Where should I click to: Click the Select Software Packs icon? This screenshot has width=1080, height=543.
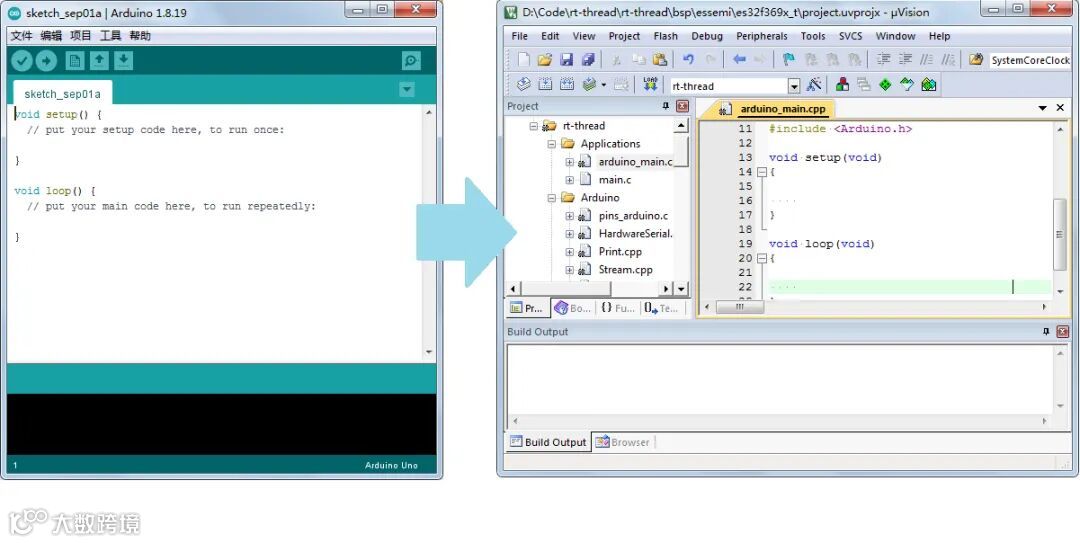coord(906,85)
